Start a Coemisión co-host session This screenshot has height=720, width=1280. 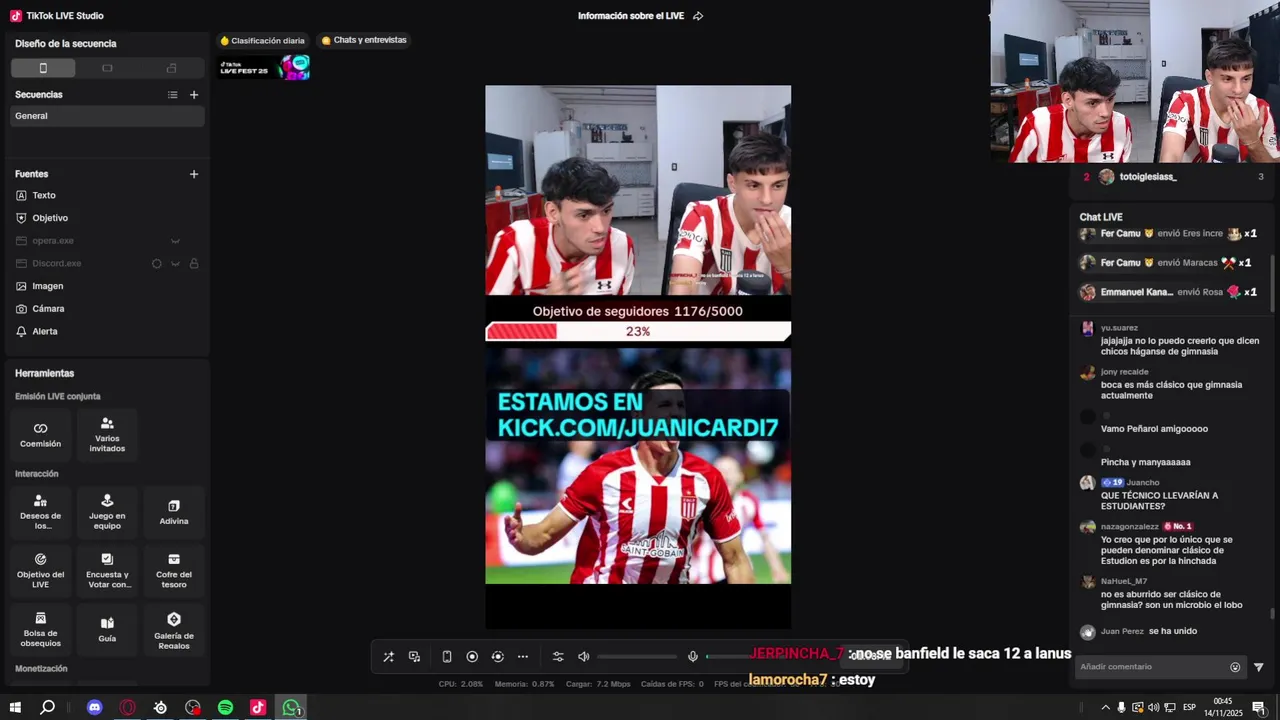point(41,434)
